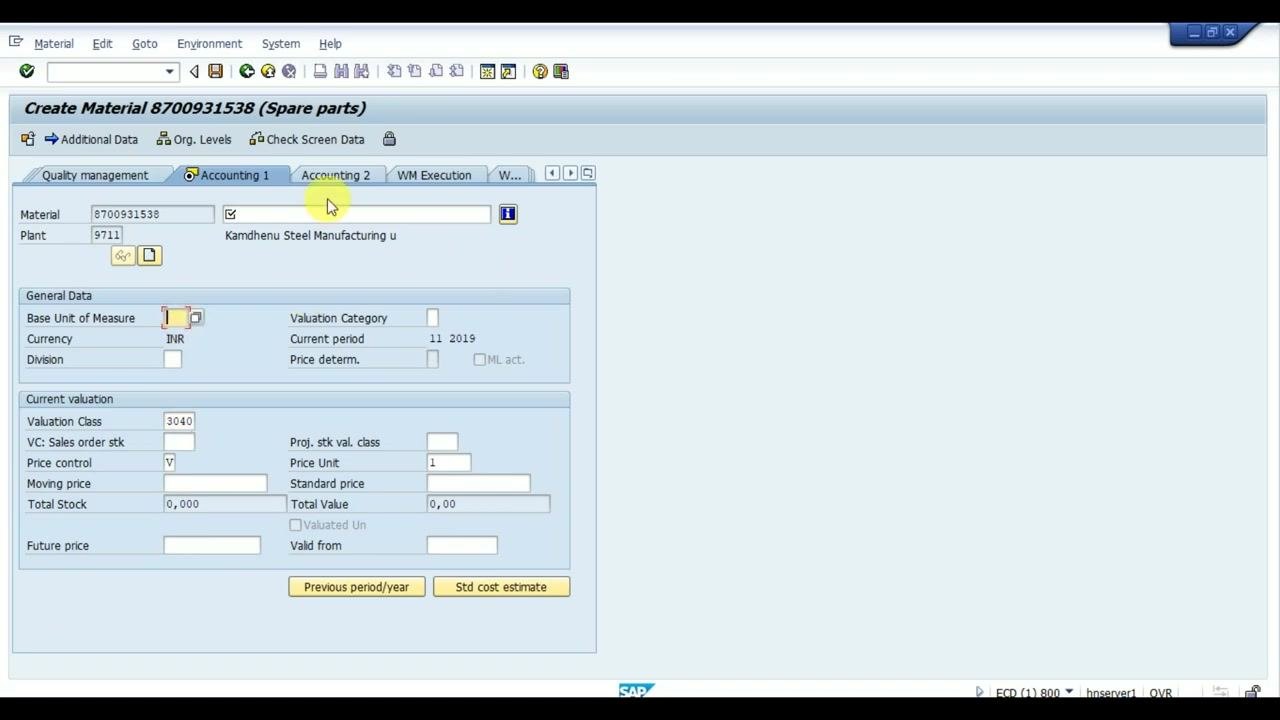Image resolution: width=1280 pixels, height=720 pixels.
Task: Go back using the green arrow icon
Action: point(246,71)
